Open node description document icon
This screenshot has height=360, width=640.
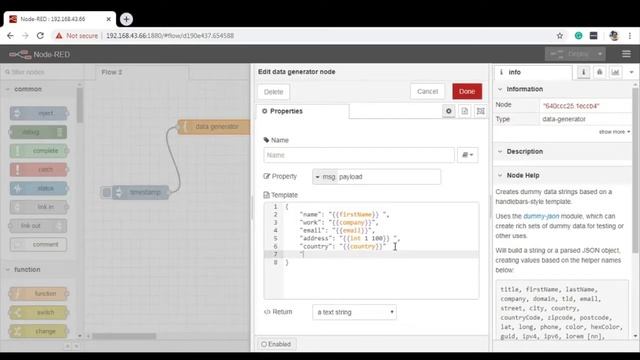(x=464, y=111)
